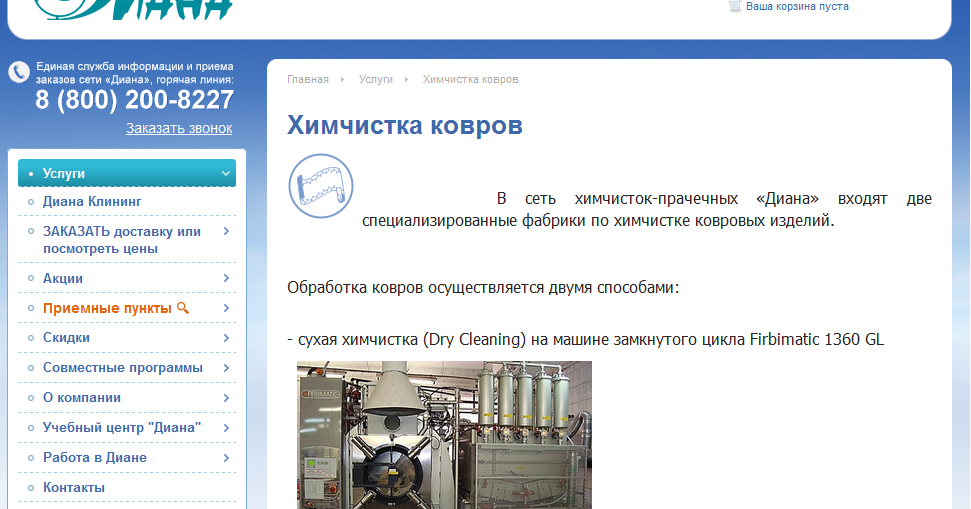971x509 pixels.
Task: Click the Firbimatic machine photo
Action: coord(444,435)
